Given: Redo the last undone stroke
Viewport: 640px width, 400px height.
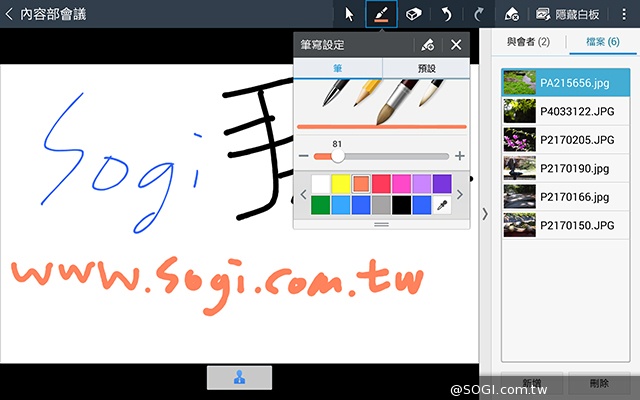Looking at the screenshot, I should (x=478, y=14).
